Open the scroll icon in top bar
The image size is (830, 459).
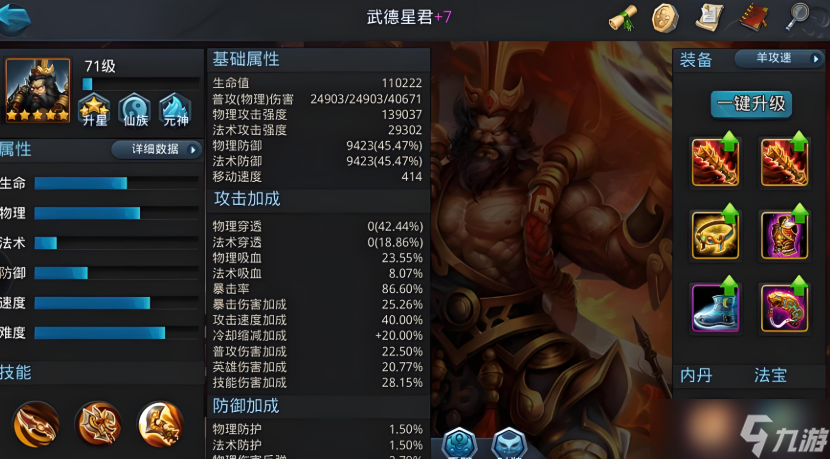[x=622, y=18]
